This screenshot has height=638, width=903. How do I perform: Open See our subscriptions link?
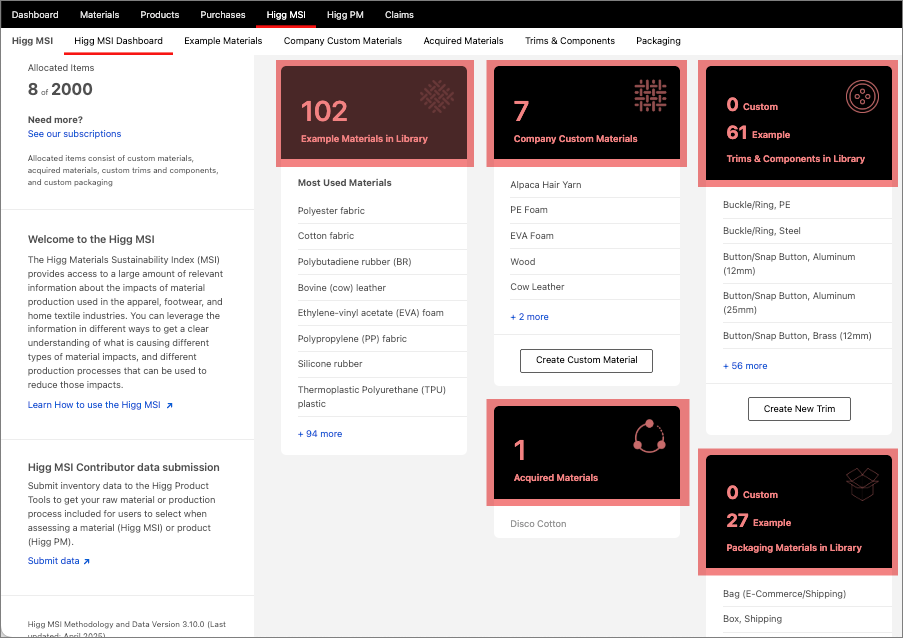pos(74,134)
